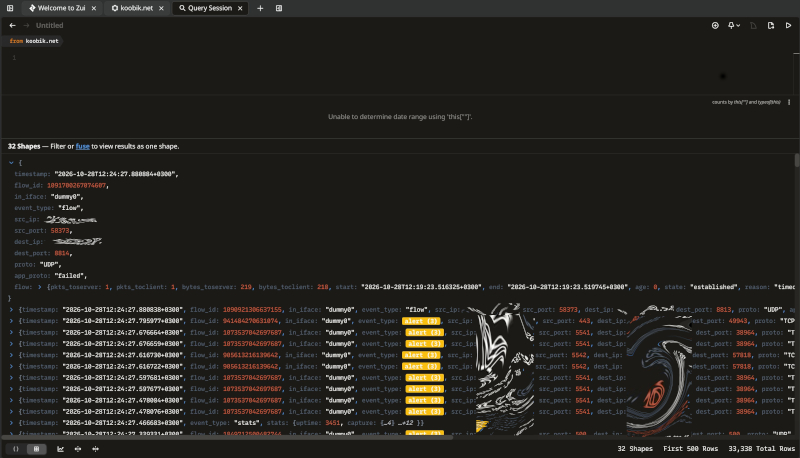This screenshot has height=458, width=800.
Task: Click app_proto value "failed"
Action: tap(71, 276)
